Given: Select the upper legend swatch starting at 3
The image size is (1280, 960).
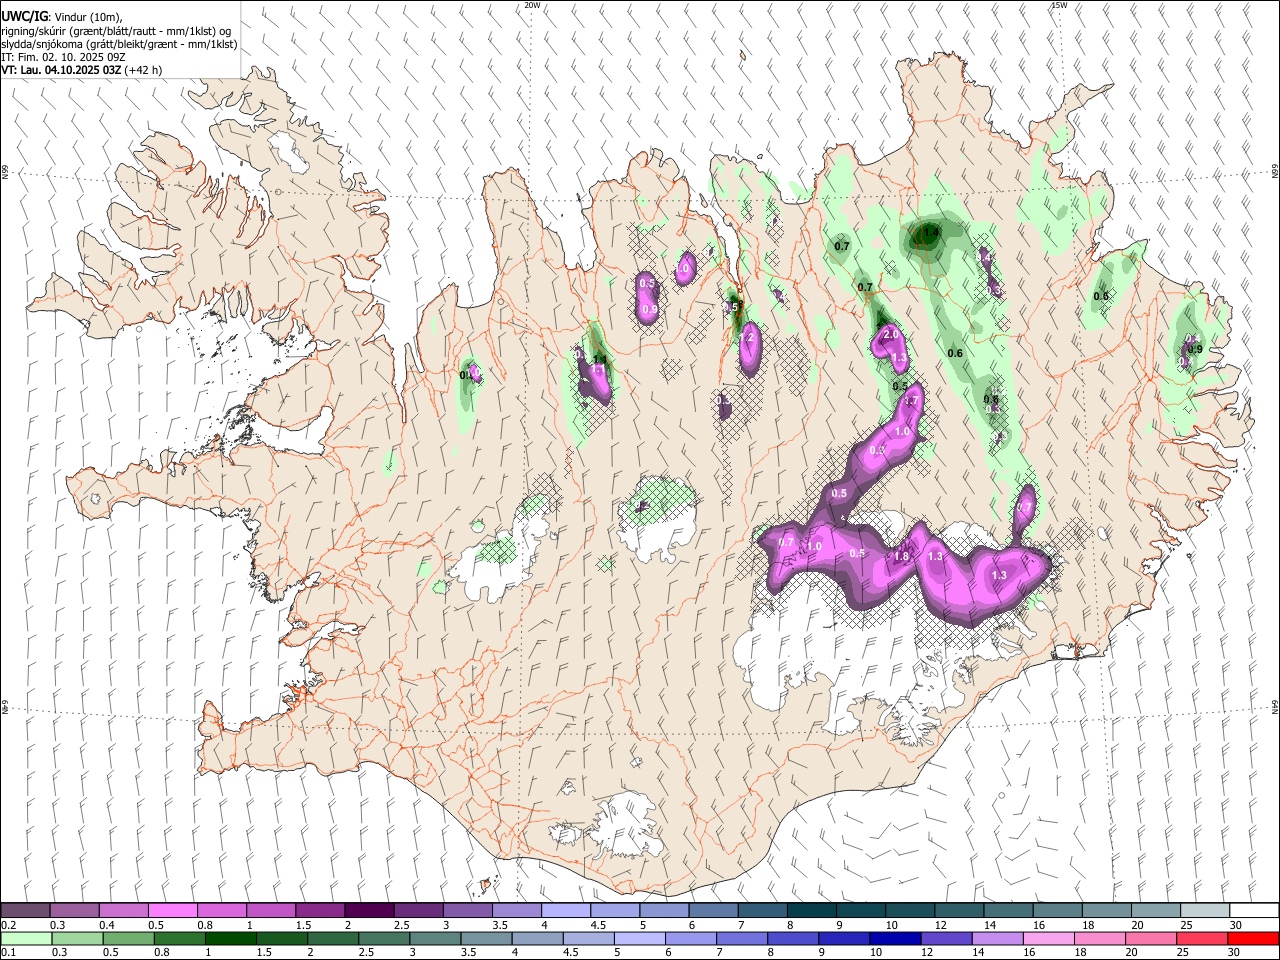Looking at the screenshot, I should coord(467,911).
